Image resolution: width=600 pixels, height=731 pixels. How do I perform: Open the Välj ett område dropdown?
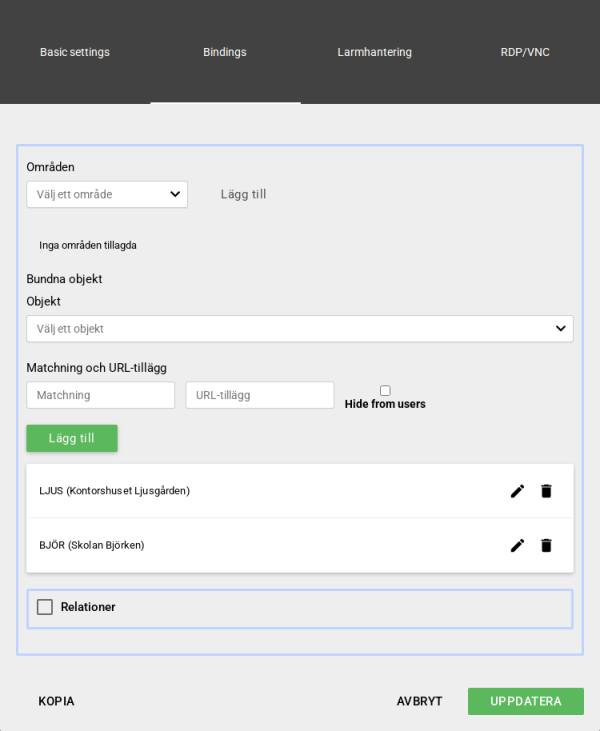point(107,194)
